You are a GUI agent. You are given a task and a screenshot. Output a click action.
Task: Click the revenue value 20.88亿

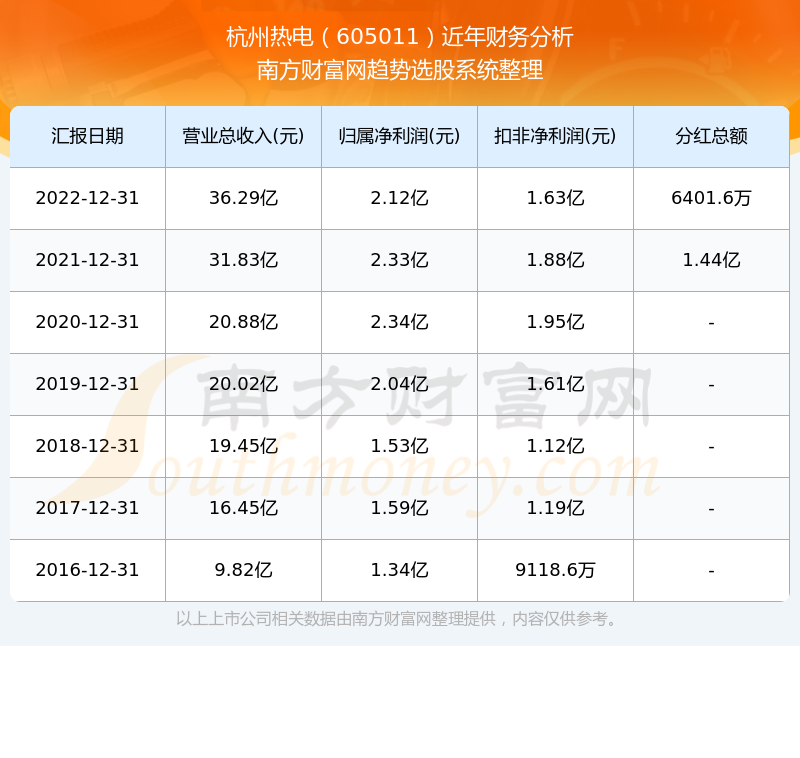click(243, 322)
